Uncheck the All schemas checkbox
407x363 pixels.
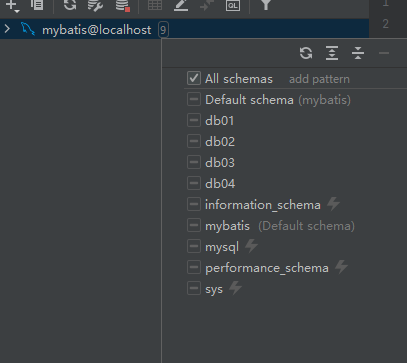click(194, 78)
